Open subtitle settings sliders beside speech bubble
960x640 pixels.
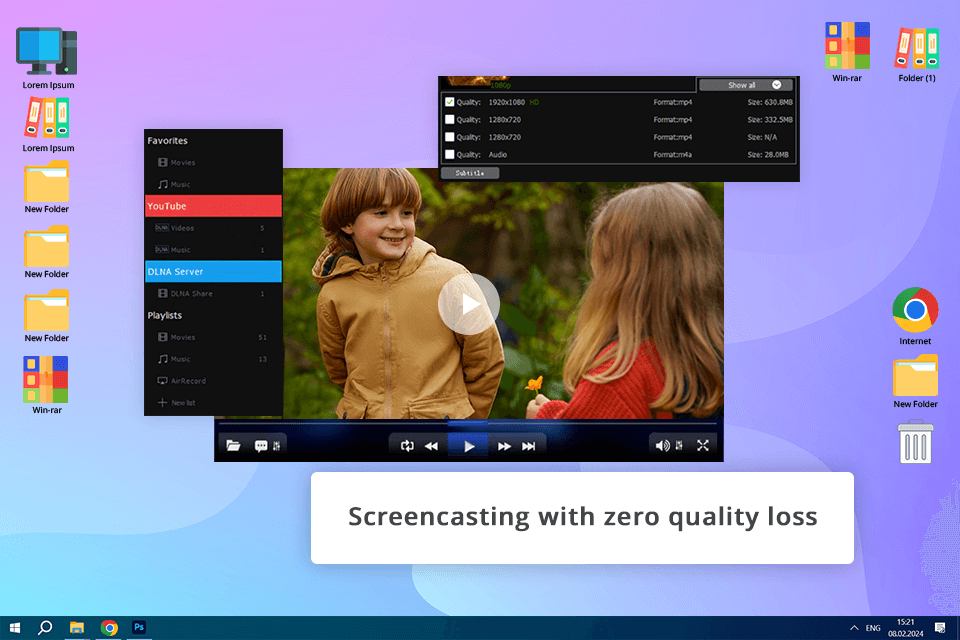pos(277,446)
